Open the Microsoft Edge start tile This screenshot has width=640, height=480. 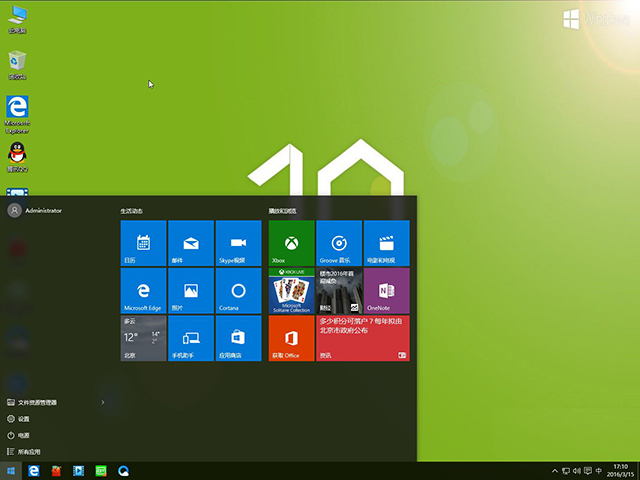[143, 291]
